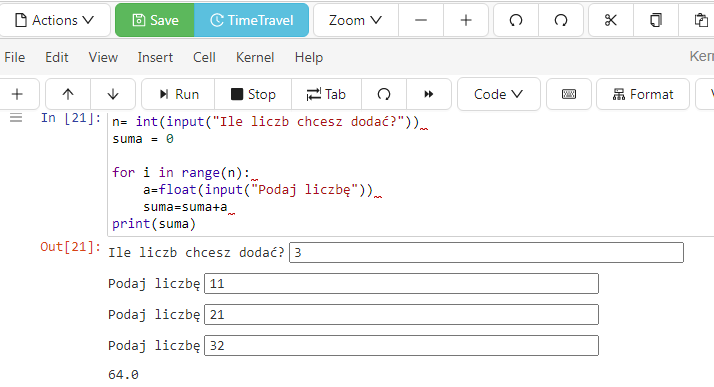This screenshot has height=387, width=714.
Task: Move cell down with the down arrow
Action: click(x=113, y=94)
